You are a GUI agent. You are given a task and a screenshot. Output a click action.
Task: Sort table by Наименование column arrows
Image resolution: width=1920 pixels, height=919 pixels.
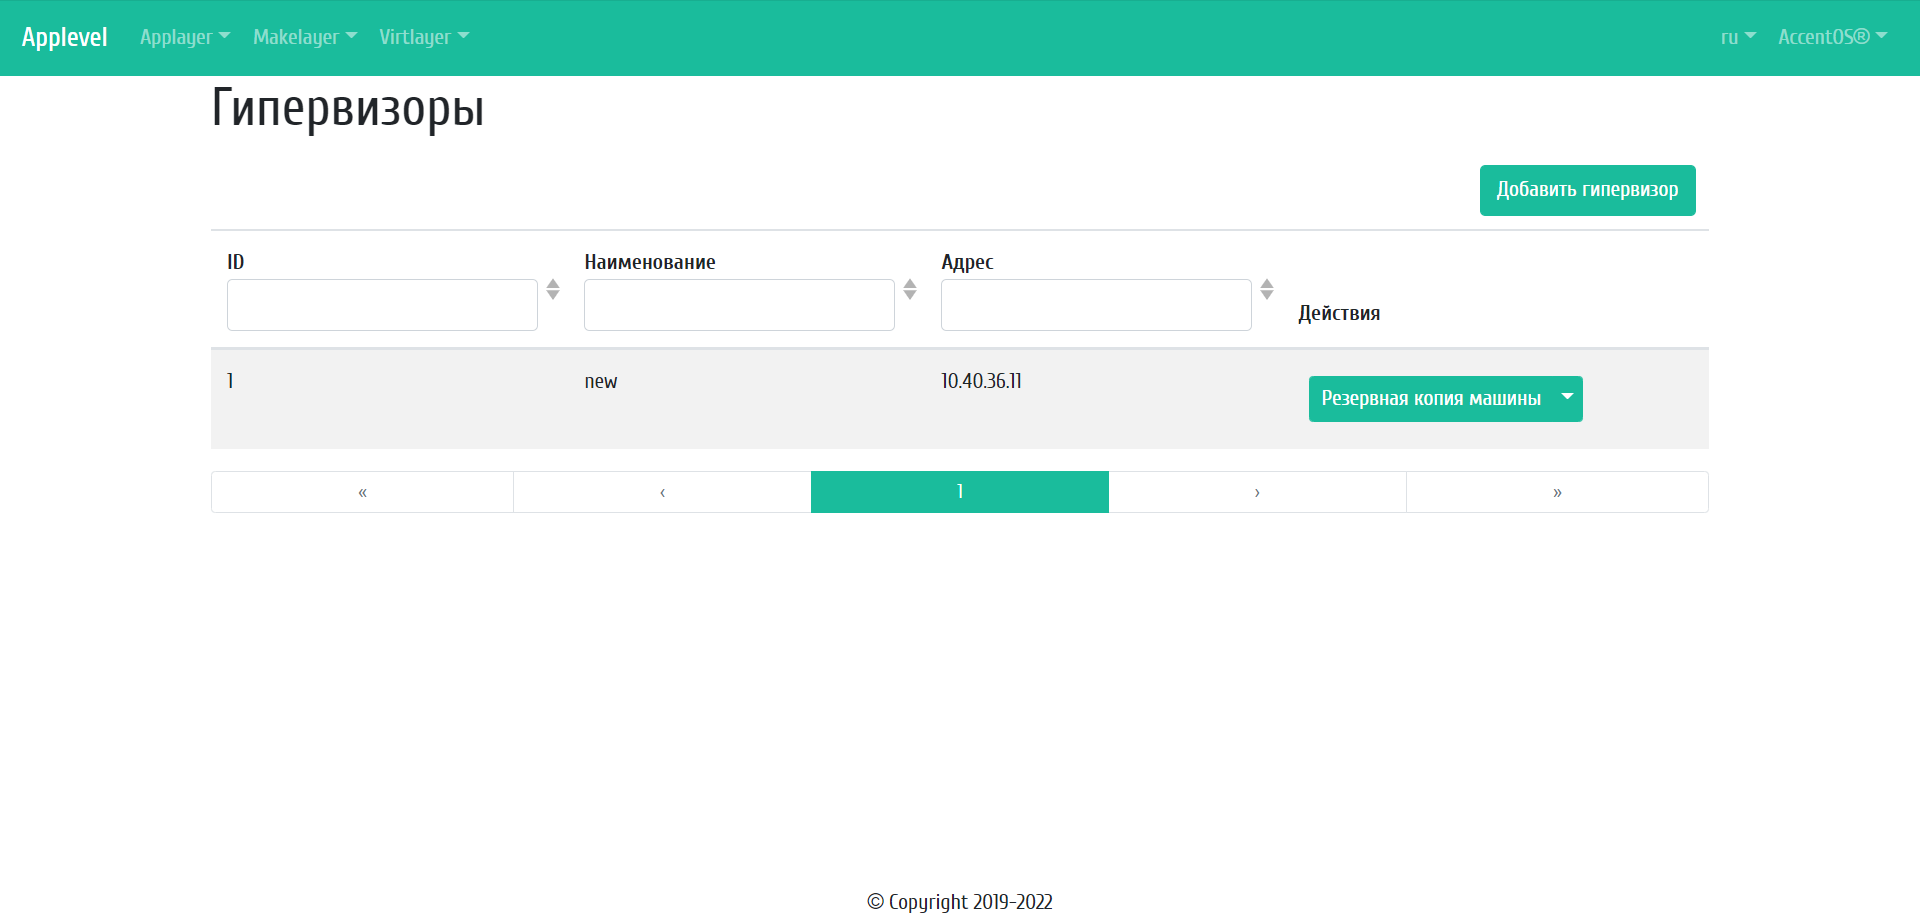tap(910, 290)
